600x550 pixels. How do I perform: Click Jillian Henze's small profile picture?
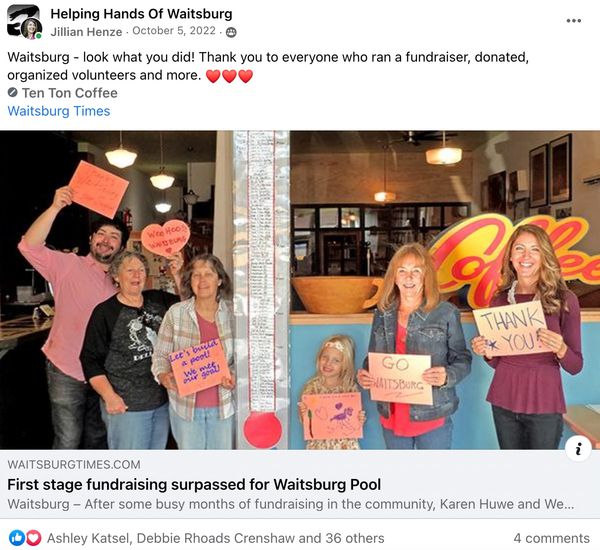coord(32,29)
